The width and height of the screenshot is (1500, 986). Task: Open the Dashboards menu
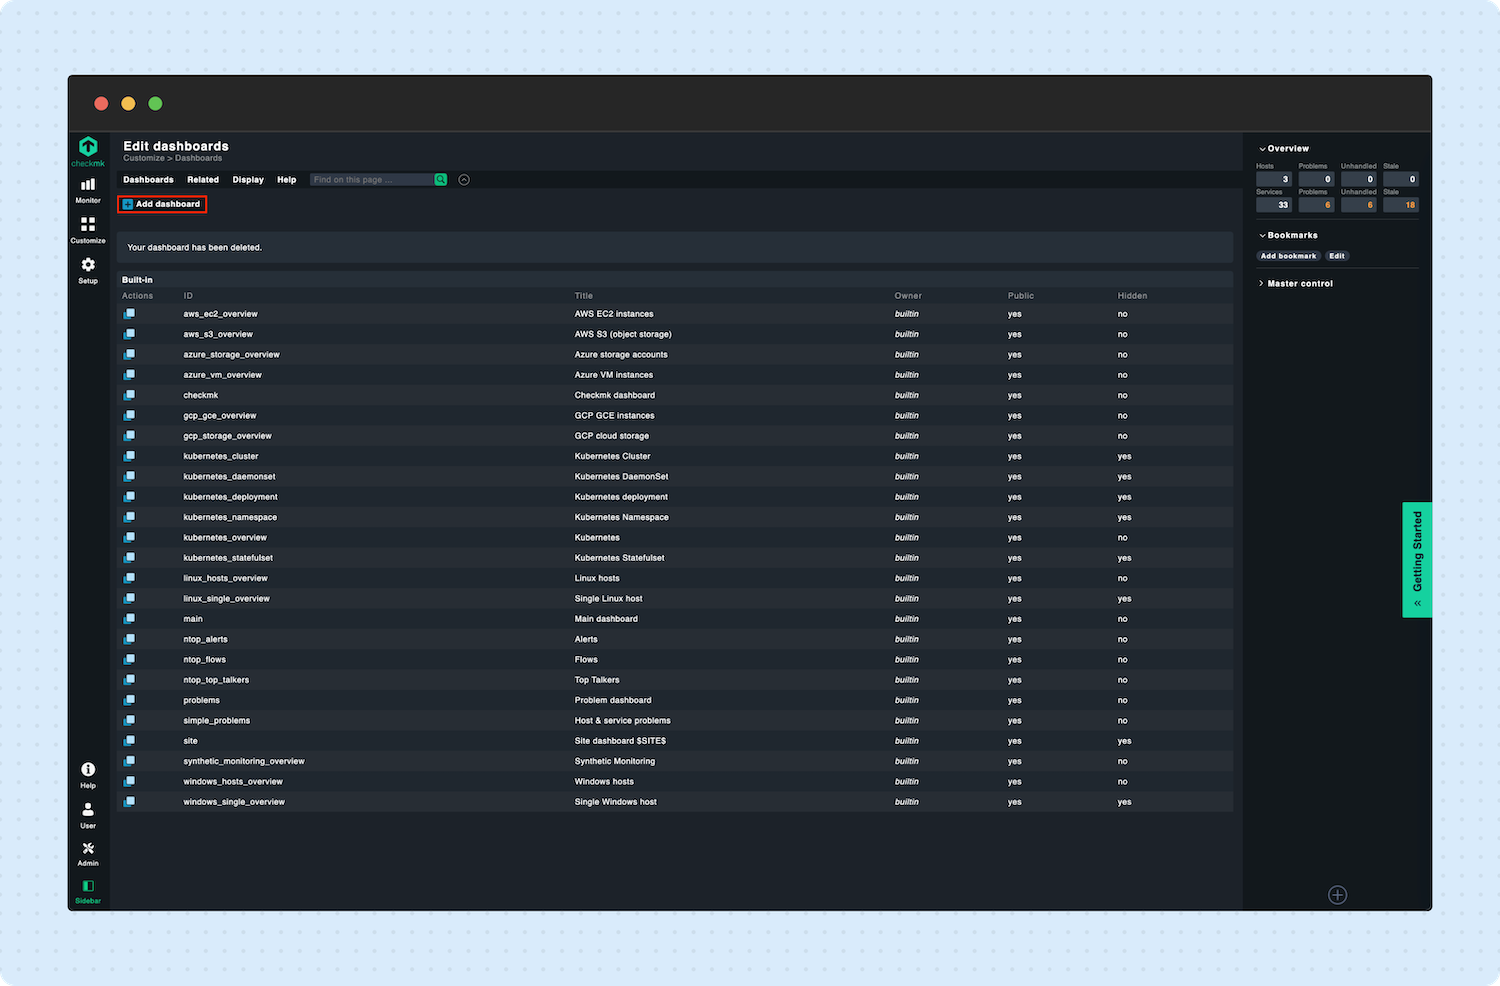tap(148, 180)
